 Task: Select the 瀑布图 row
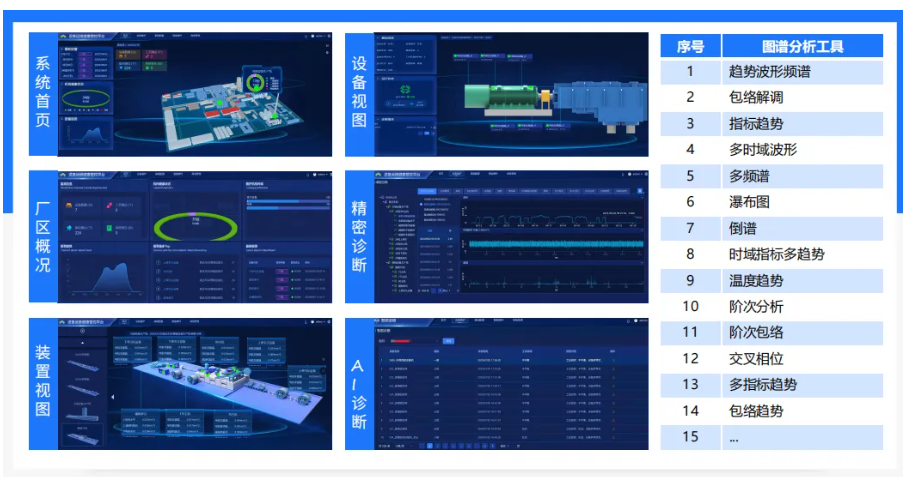[772, 202]
